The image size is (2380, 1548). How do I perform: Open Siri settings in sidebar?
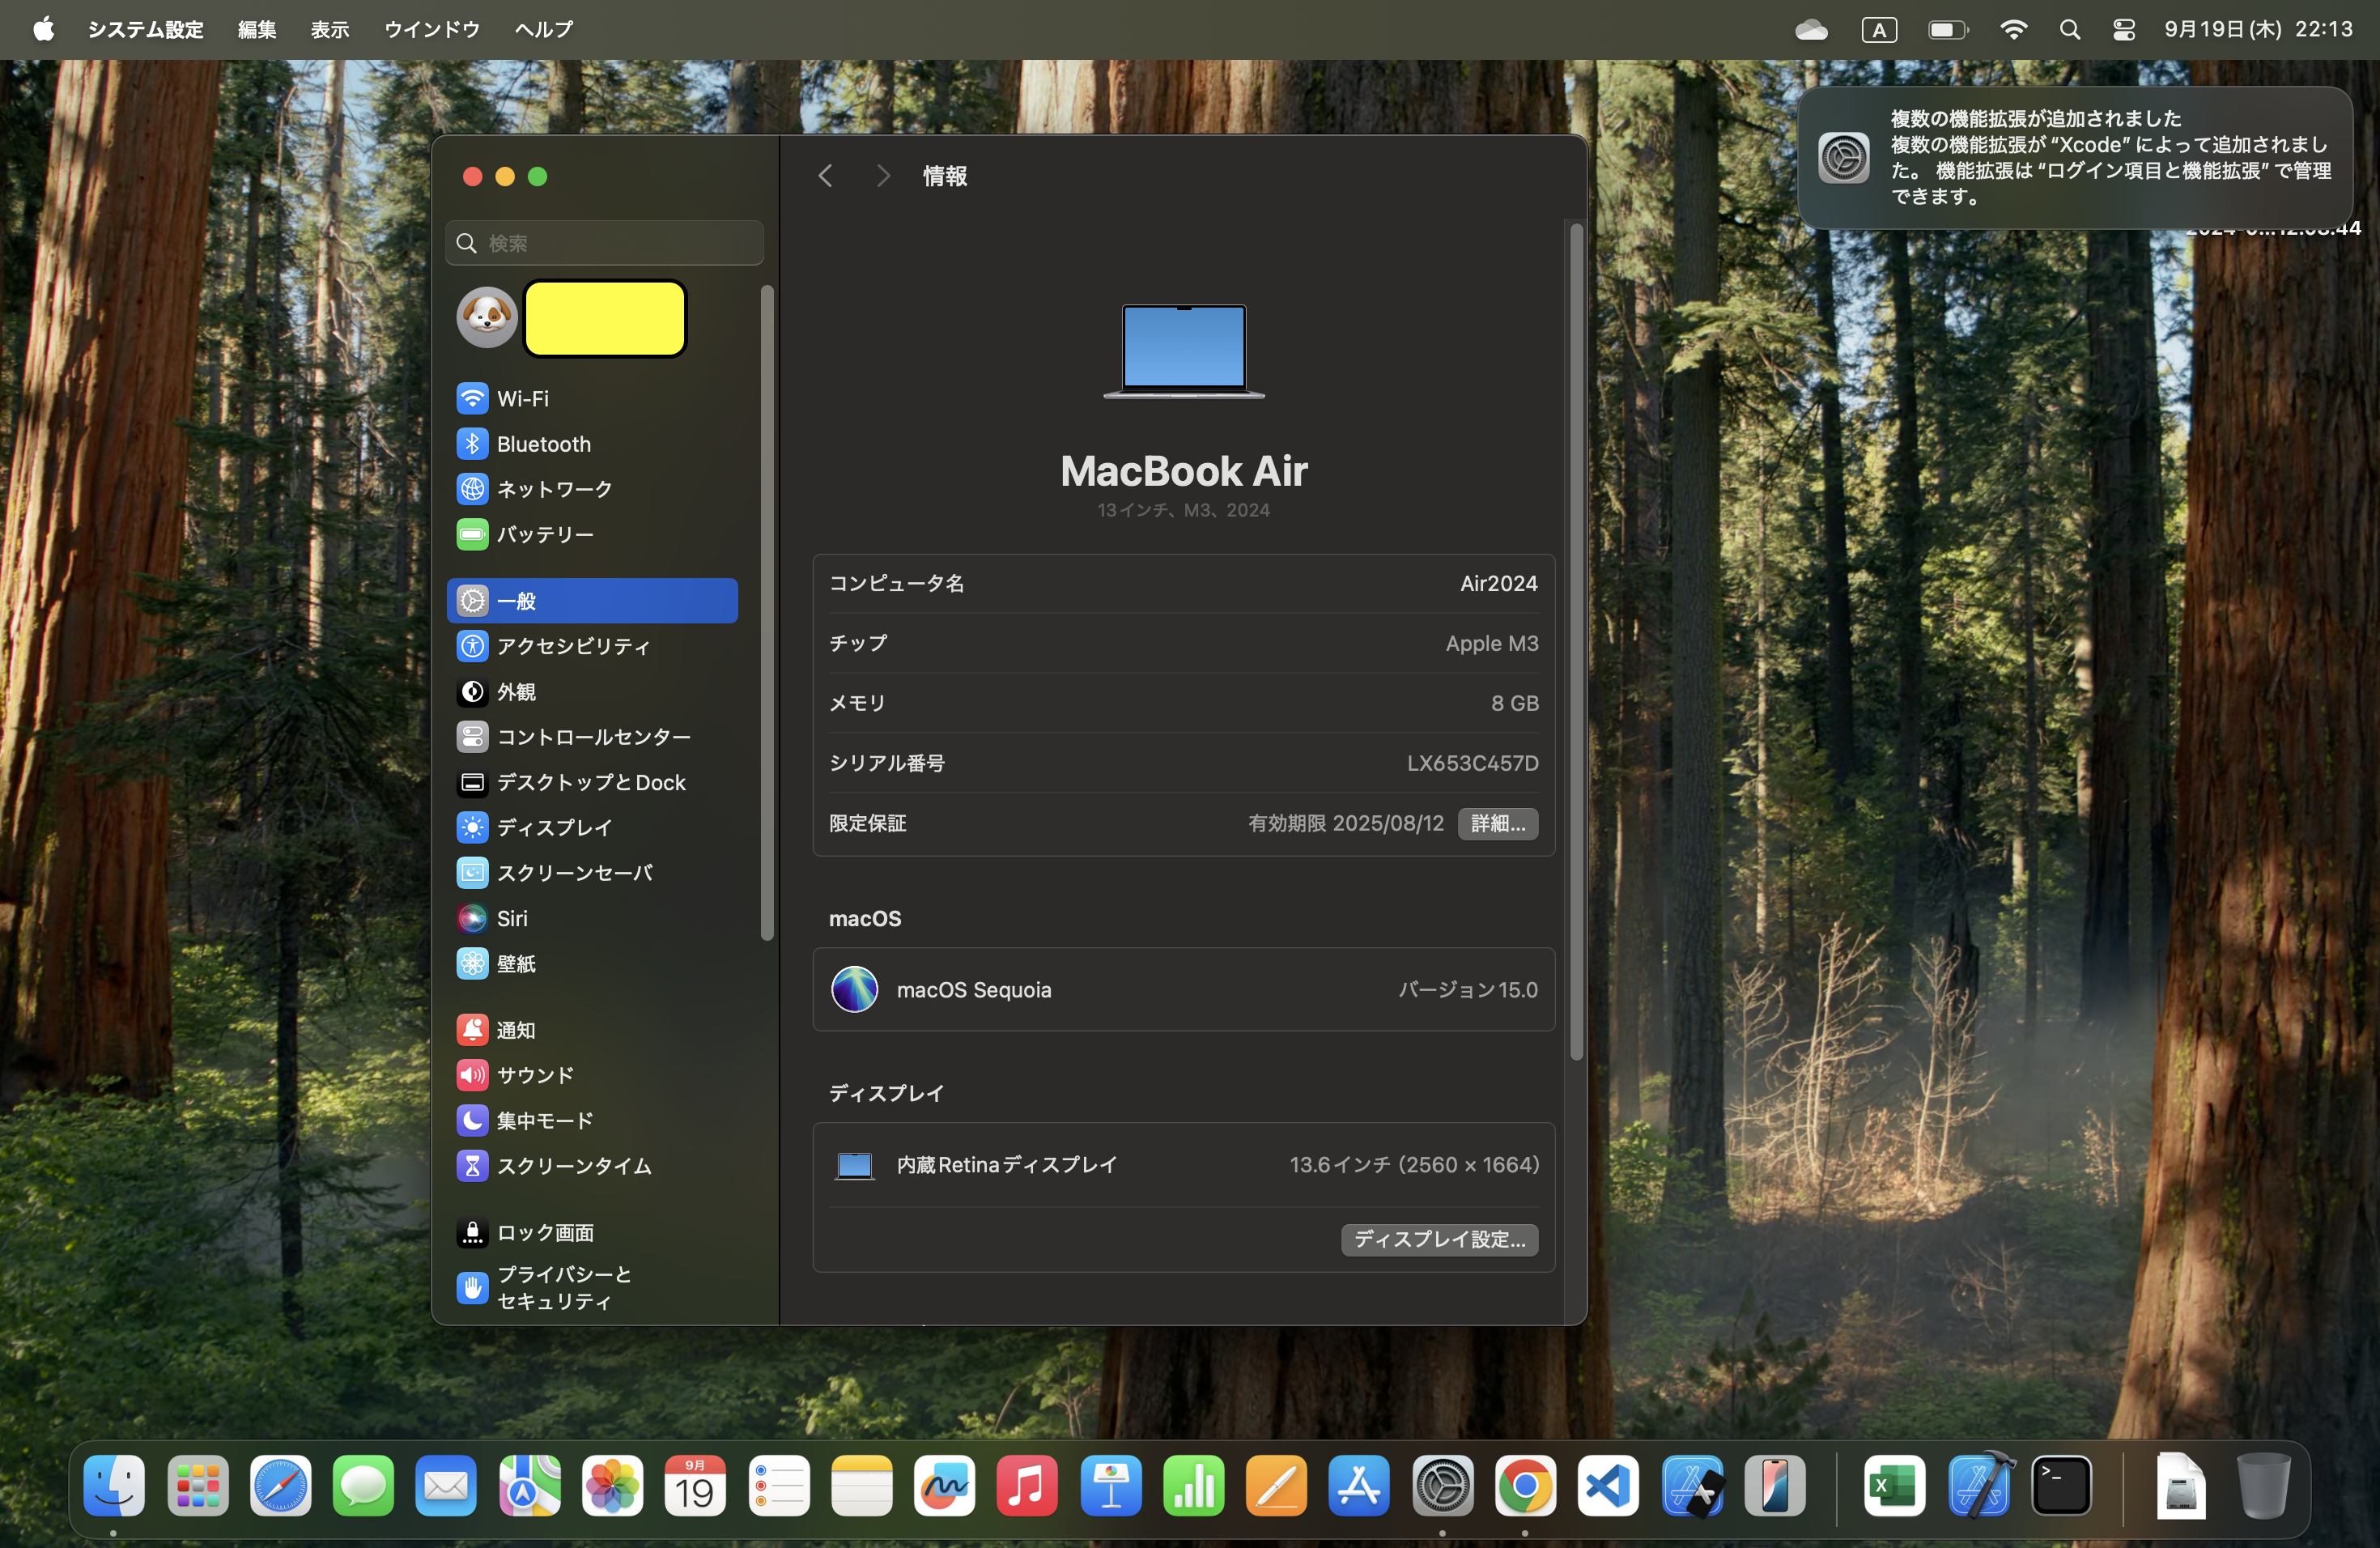[x=511, y=918]
